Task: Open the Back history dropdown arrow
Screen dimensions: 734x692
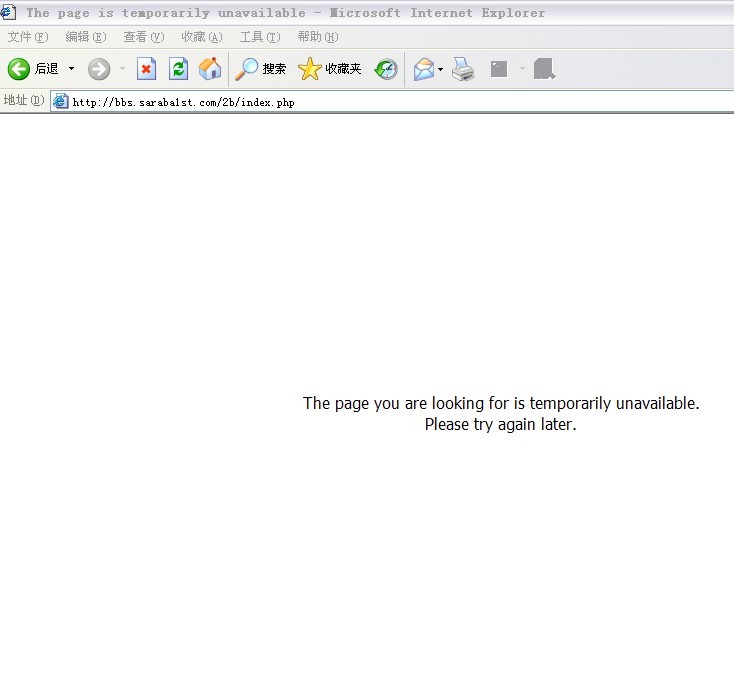Action: point(71,69)
